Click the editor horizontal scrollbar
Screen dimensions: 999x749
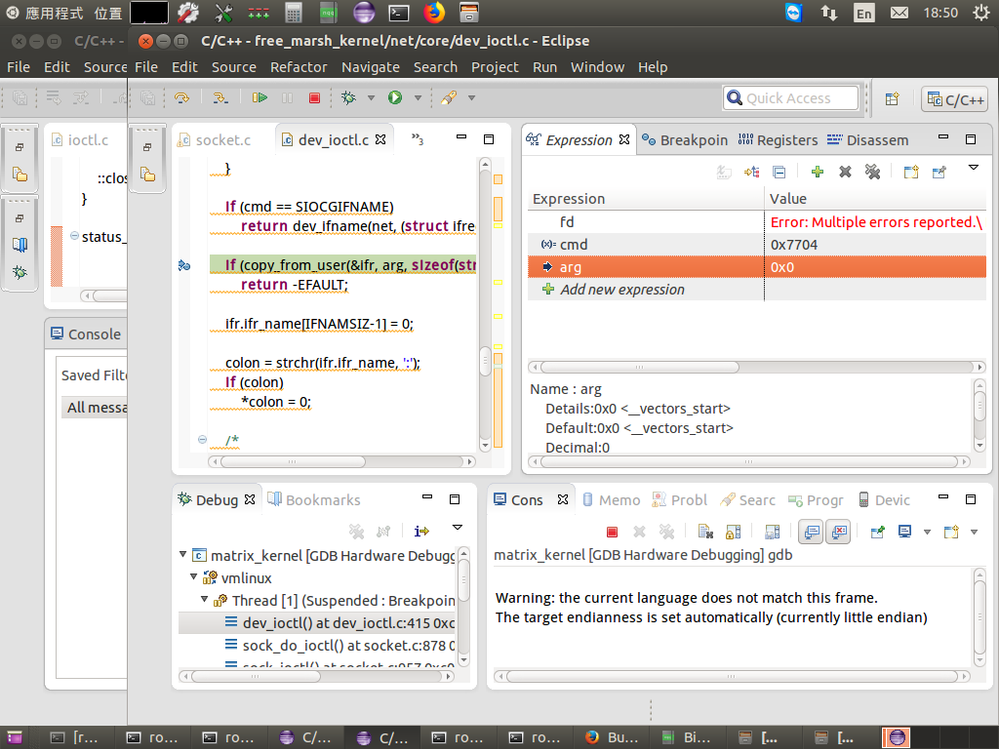[x=342, y=461]
